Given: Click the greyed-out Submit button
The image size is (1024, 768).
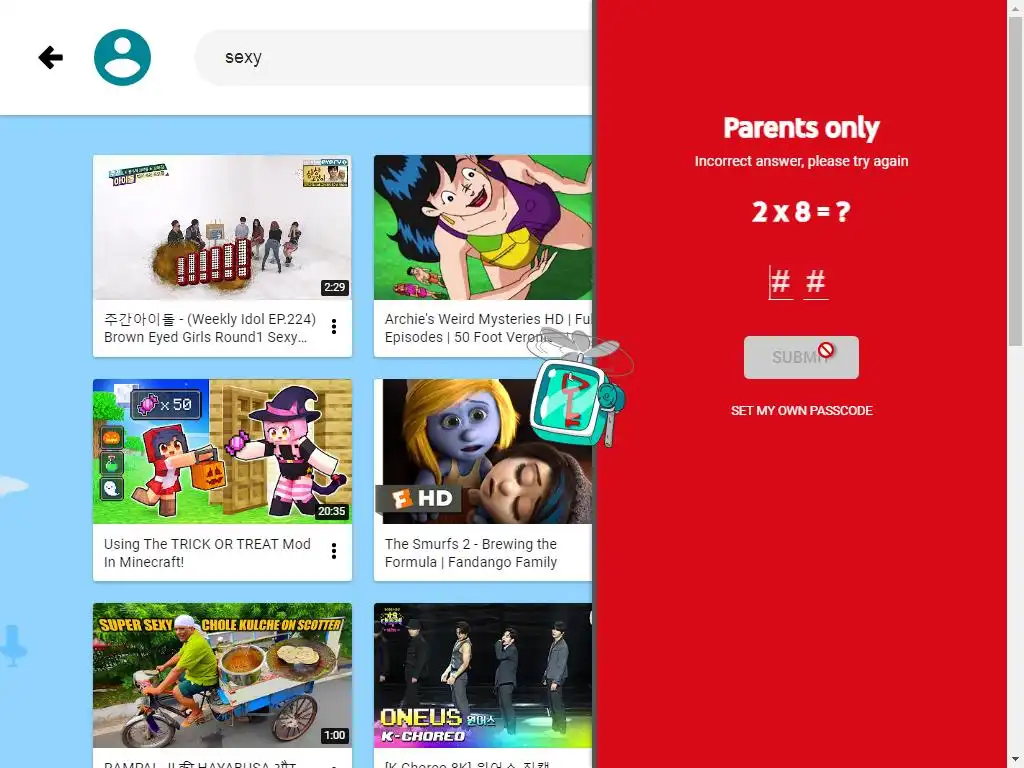Looking at the screenshot, I should pyautogui.click(x=801, y=357).
